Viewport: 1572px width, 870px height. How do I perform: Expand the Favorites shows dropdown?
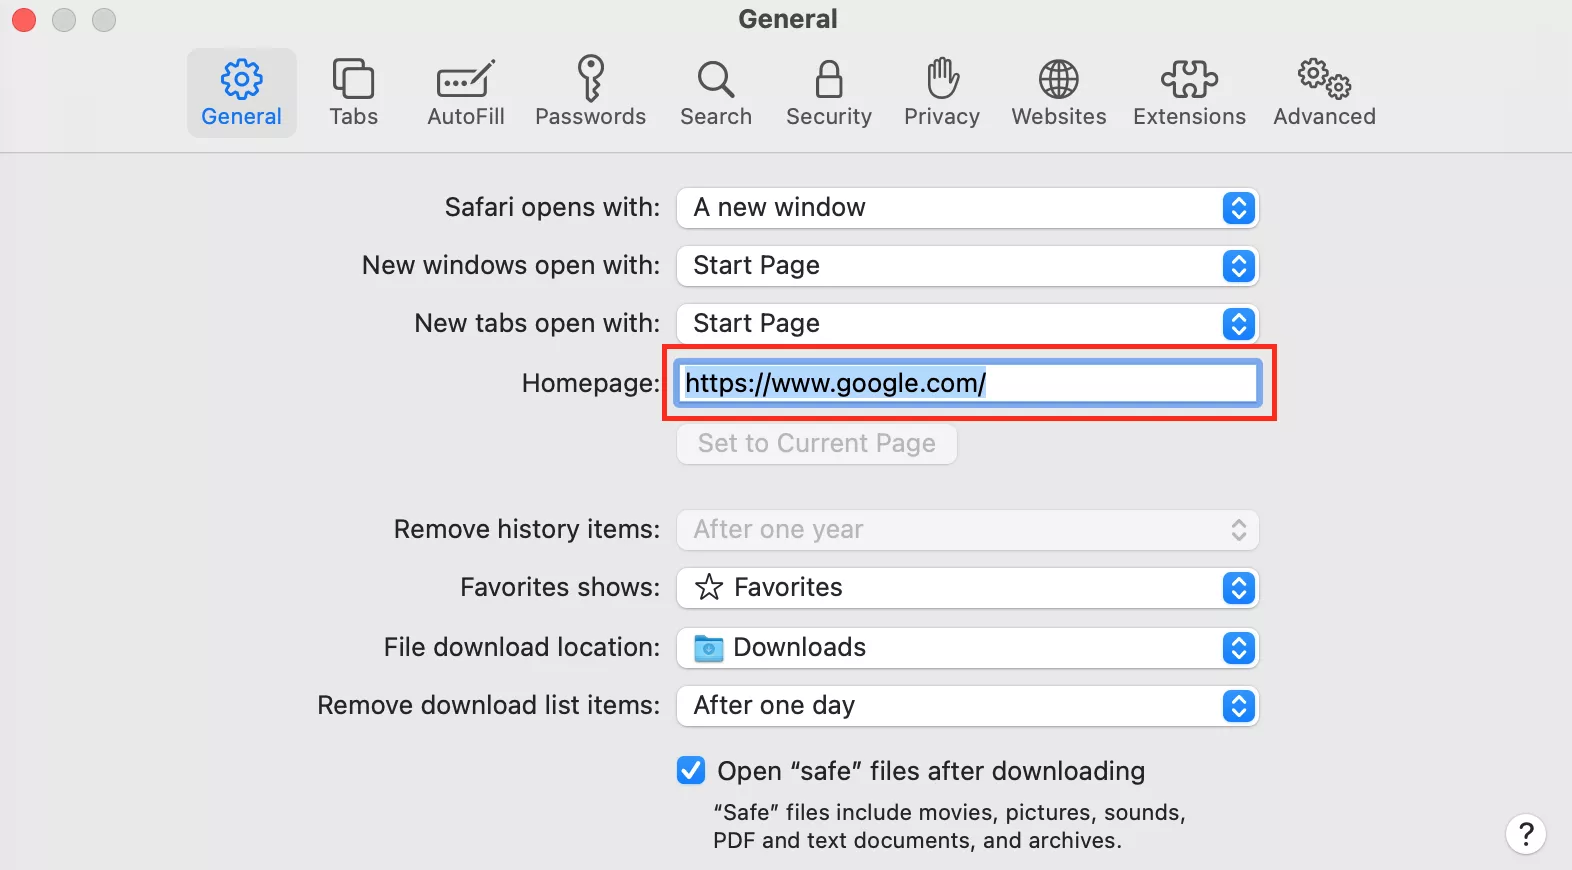tap(967, 588)
